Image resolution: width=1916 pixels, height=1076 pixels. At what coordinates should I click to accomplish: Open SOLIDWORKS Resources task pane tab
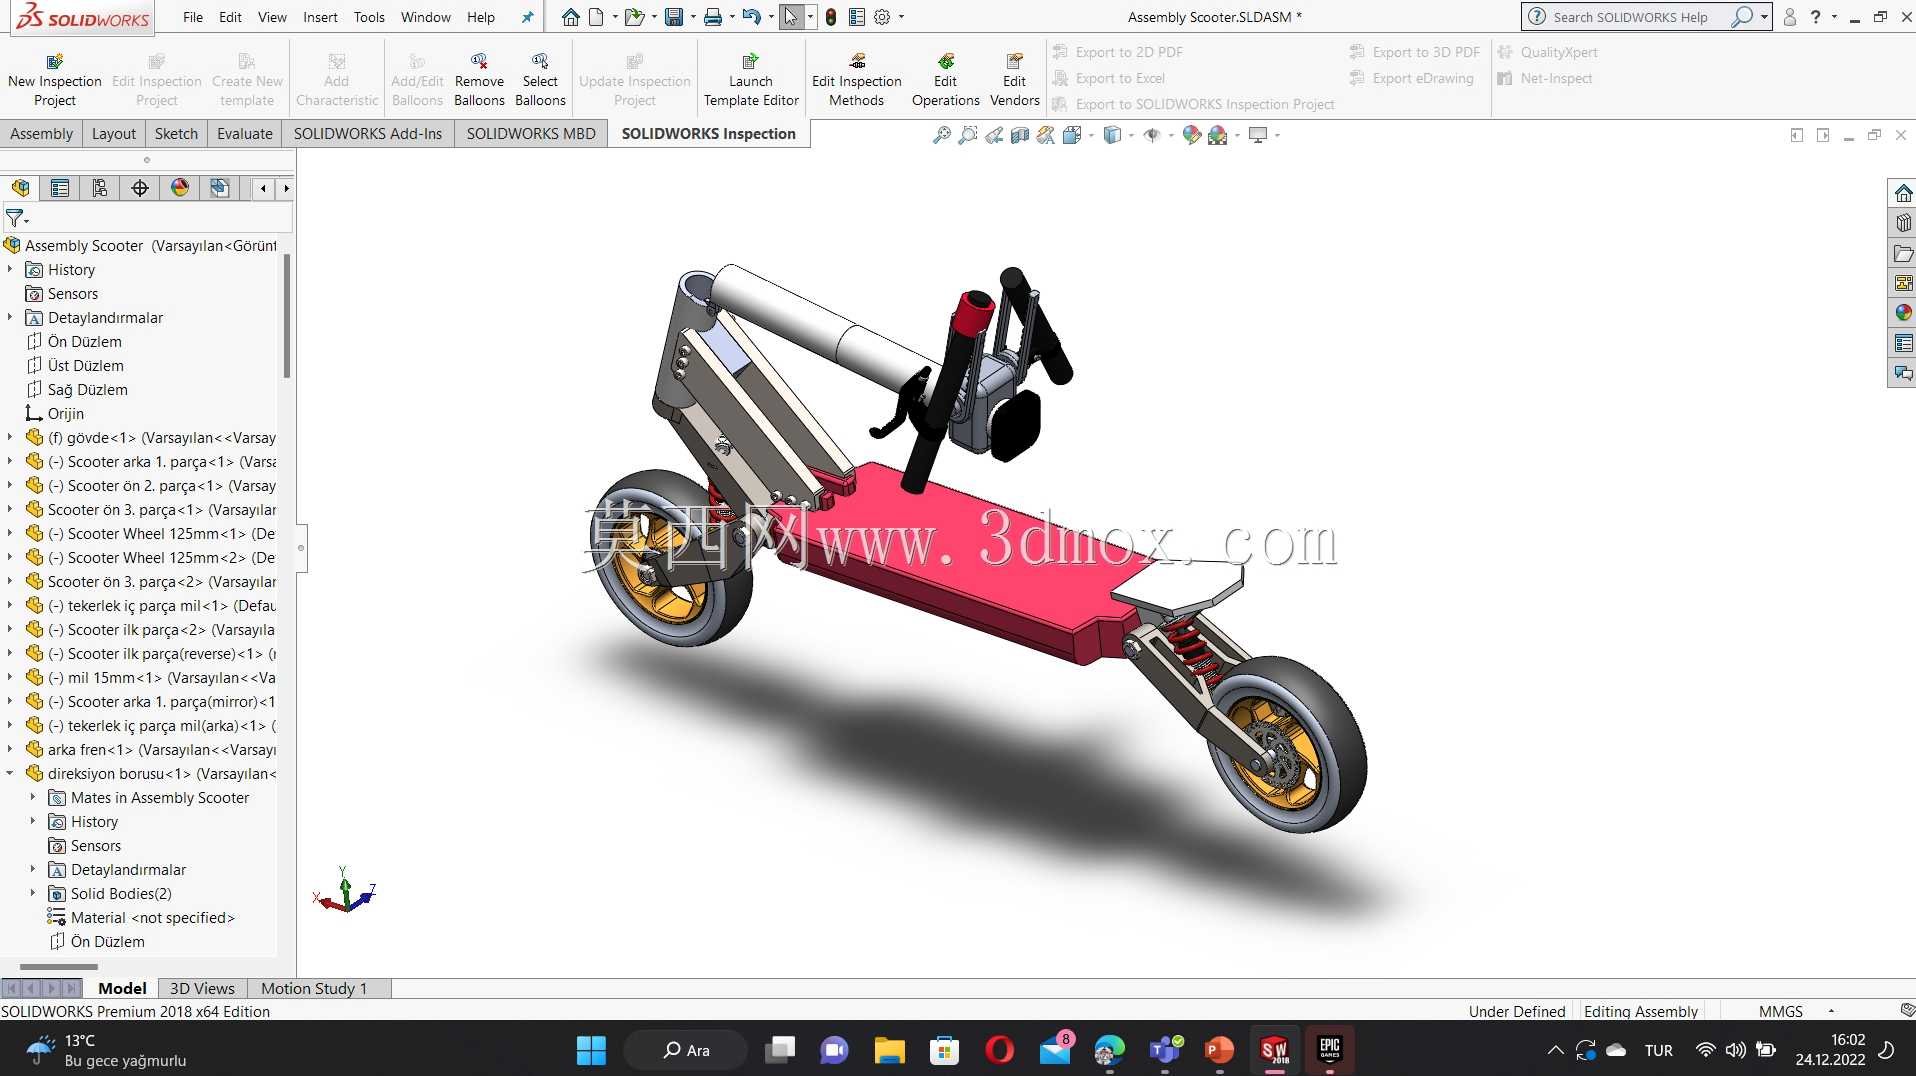click(1903, 193)
